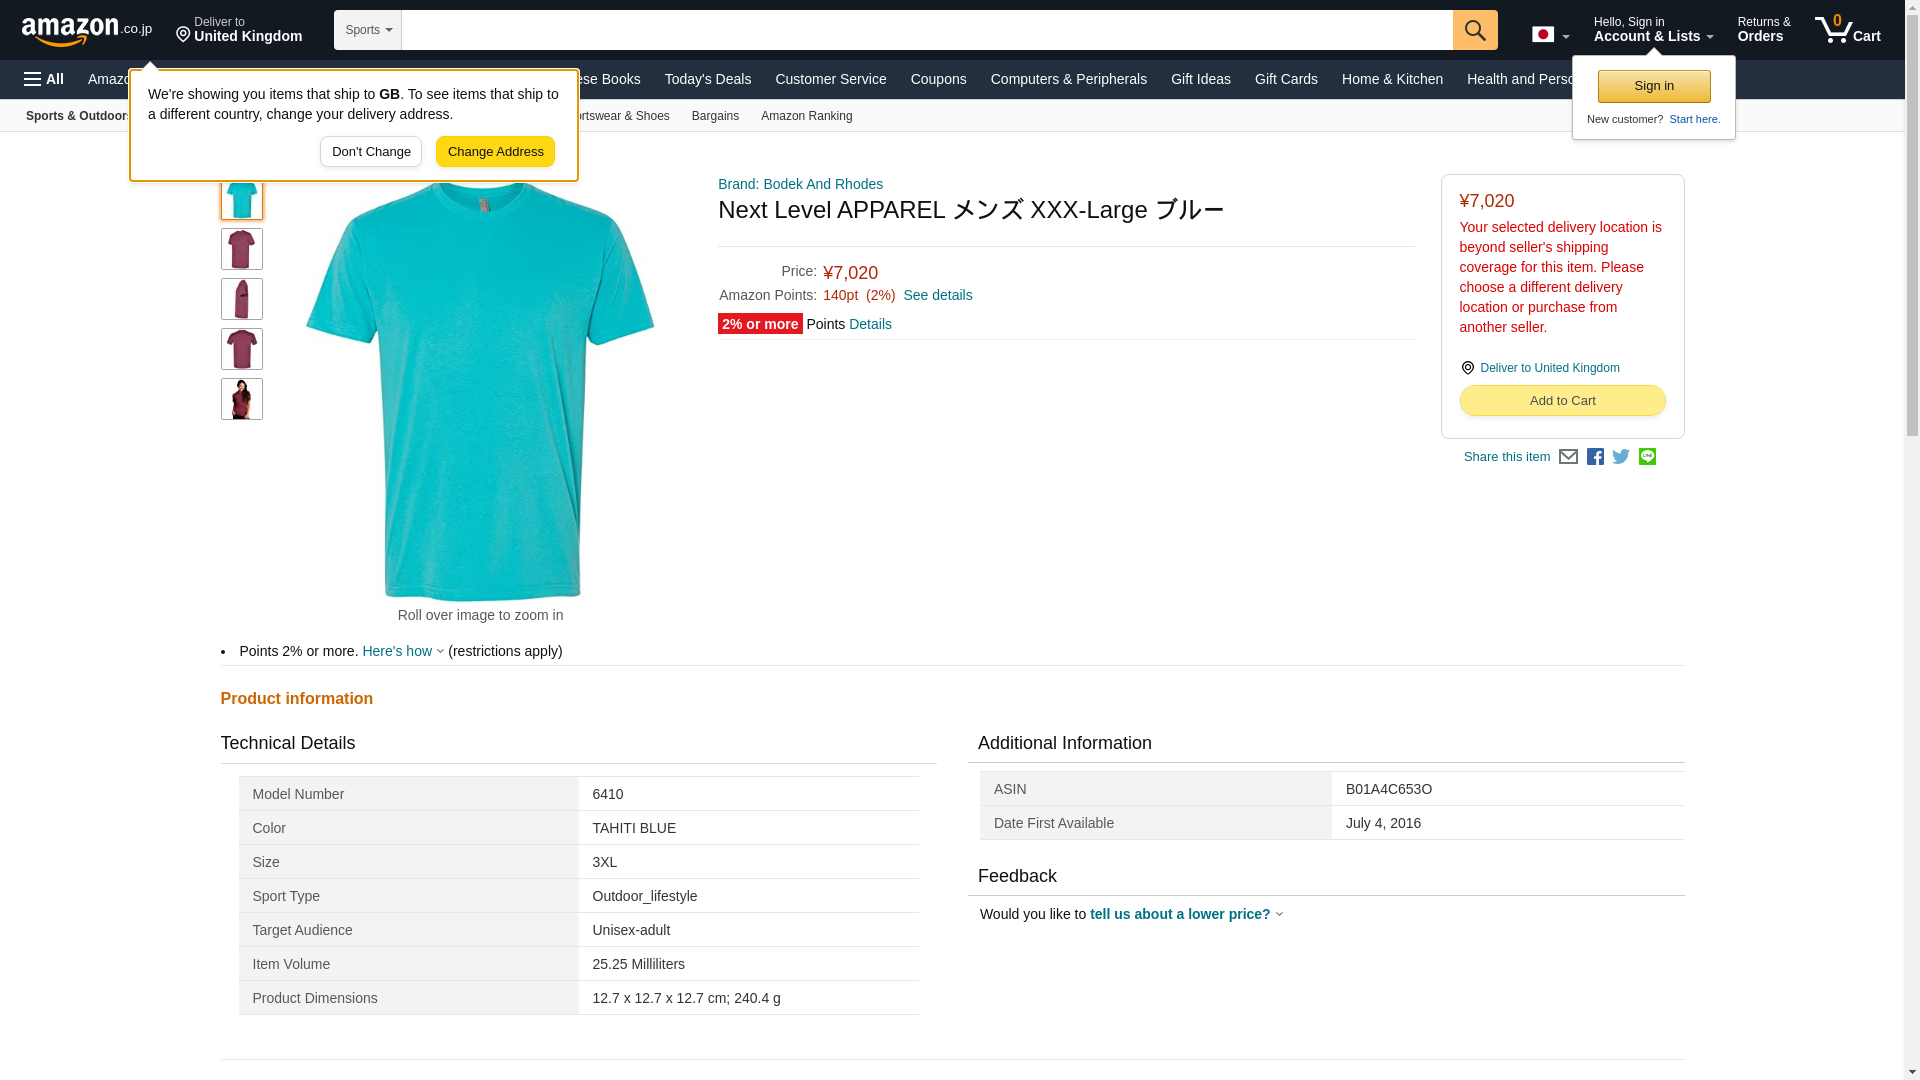Click the Change Address button

click(495, 152)
